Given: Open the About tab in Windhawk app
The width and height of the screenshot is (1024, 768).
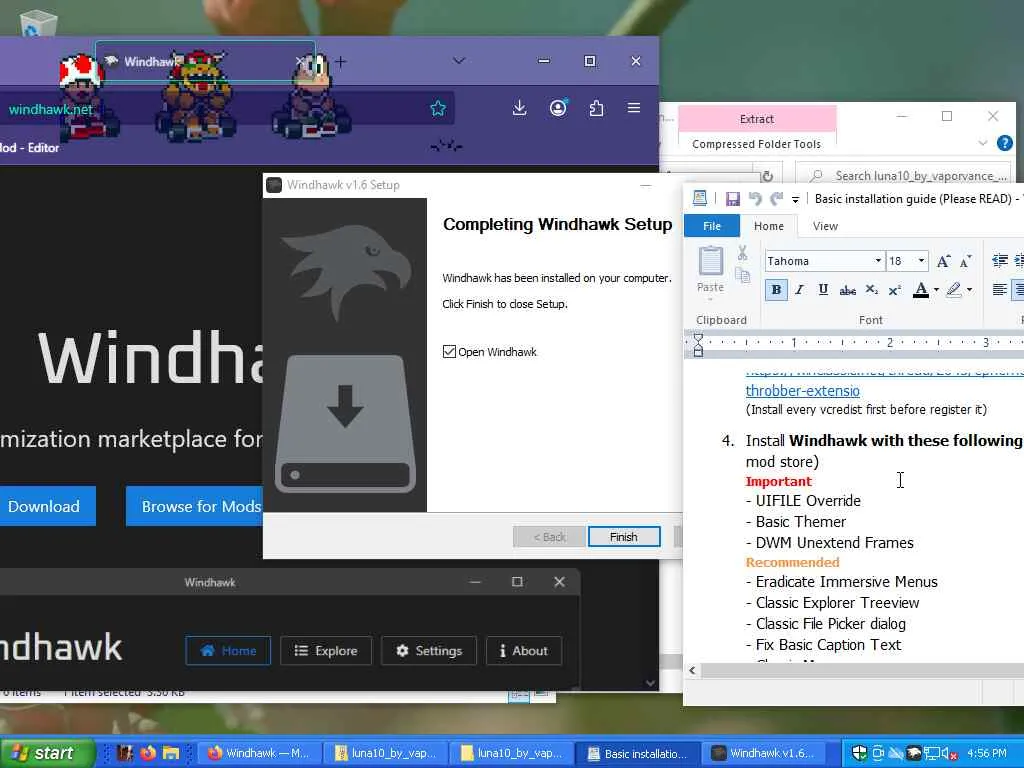Looking at the screenshot, I should (x=524, y=650).
